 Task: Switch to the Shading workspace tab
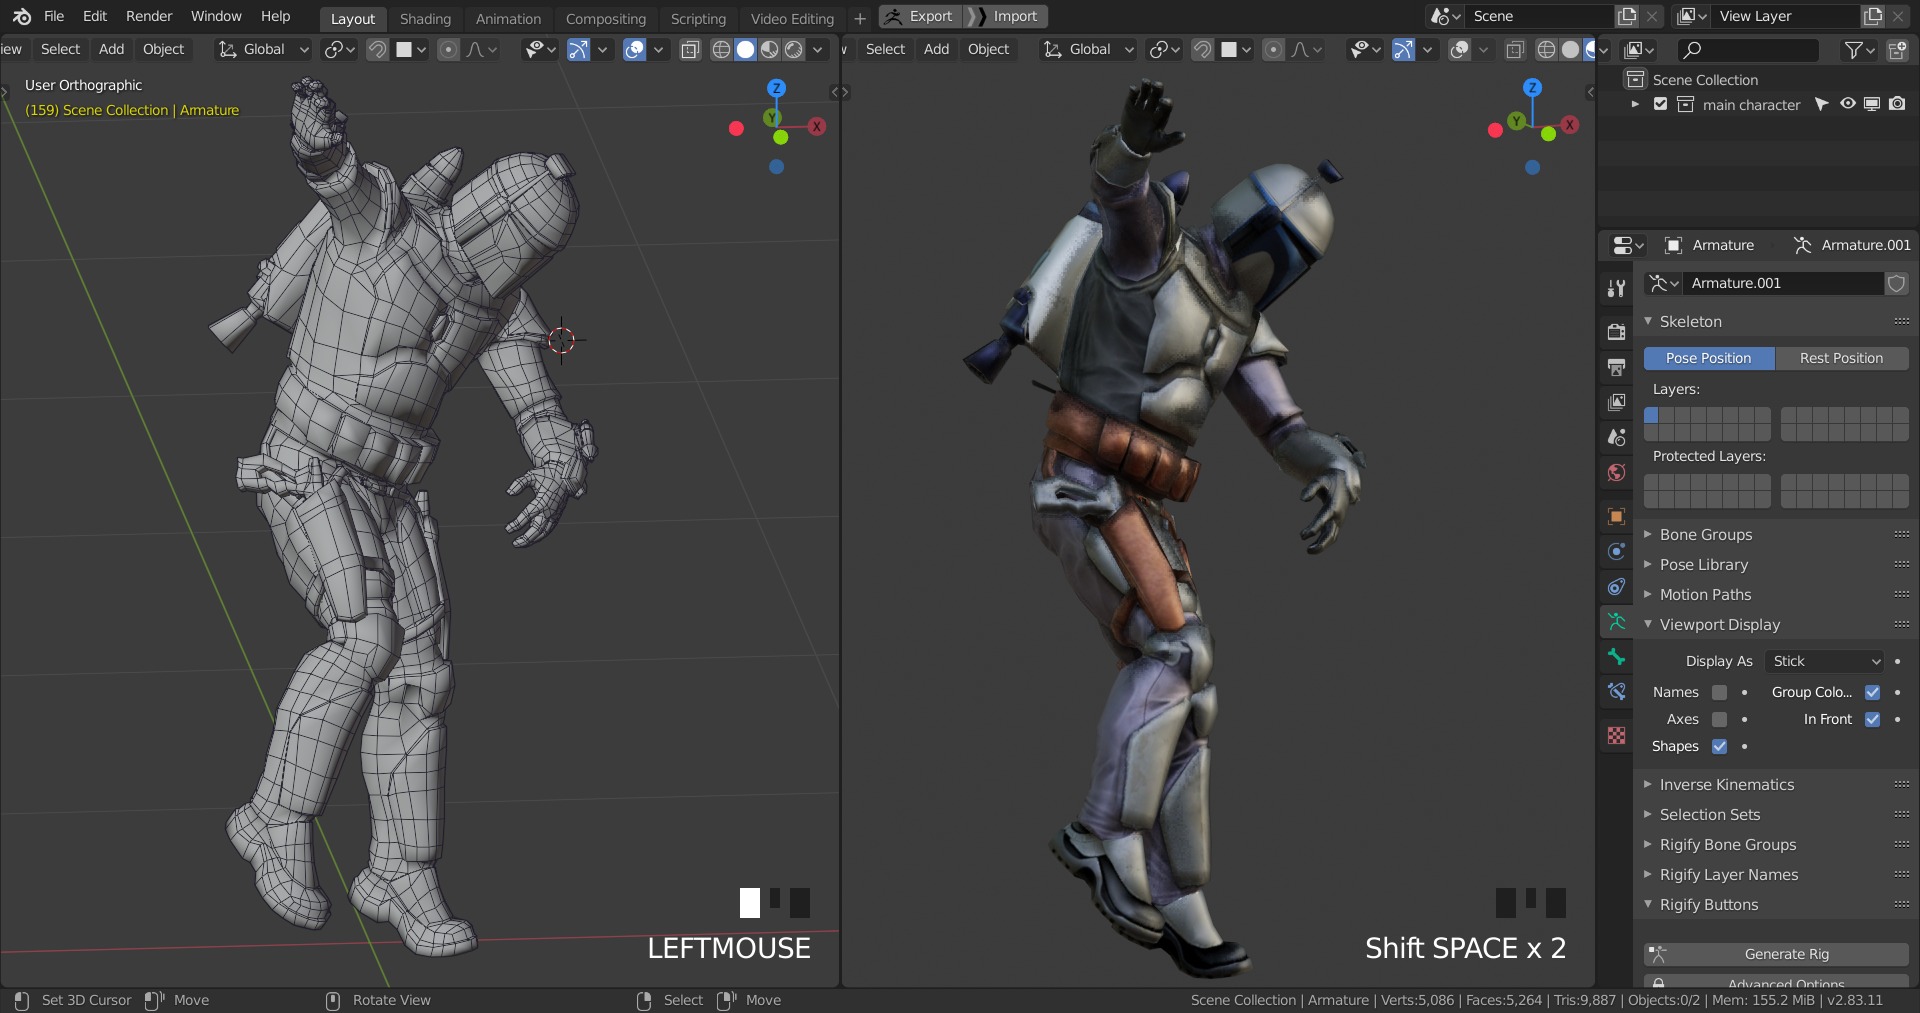(x=425, y=18)
